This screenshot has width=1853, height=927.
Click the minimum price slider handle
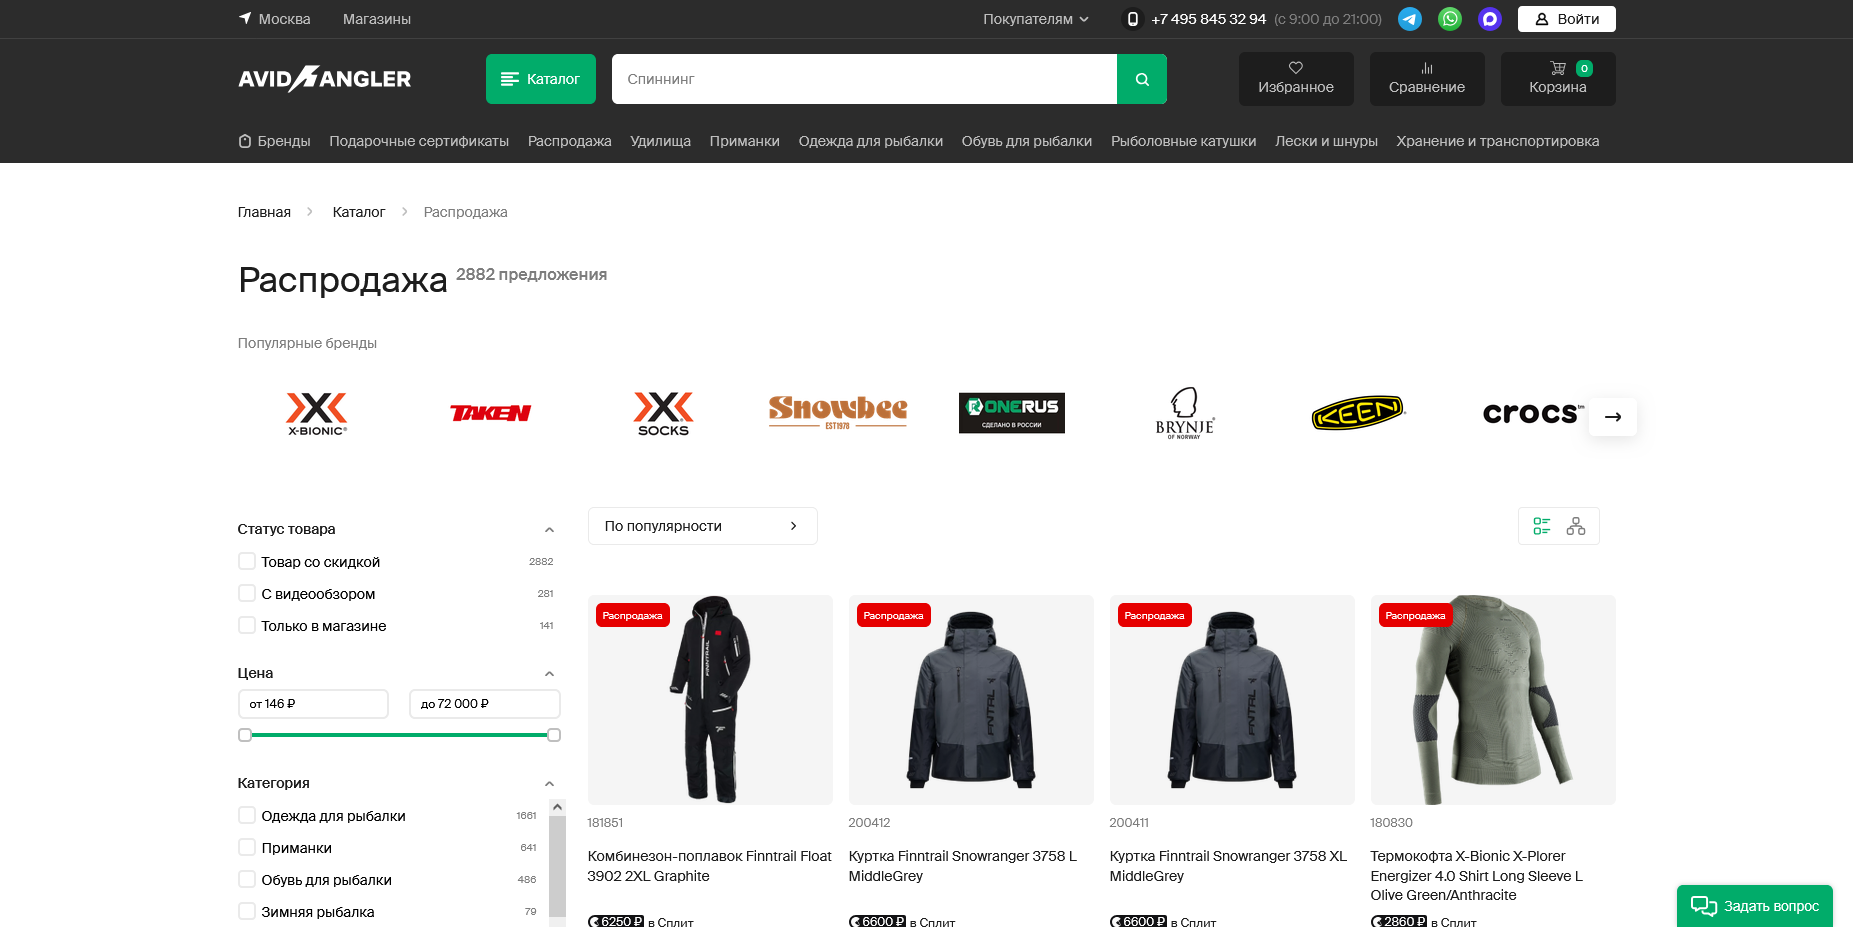pos(245,735)
